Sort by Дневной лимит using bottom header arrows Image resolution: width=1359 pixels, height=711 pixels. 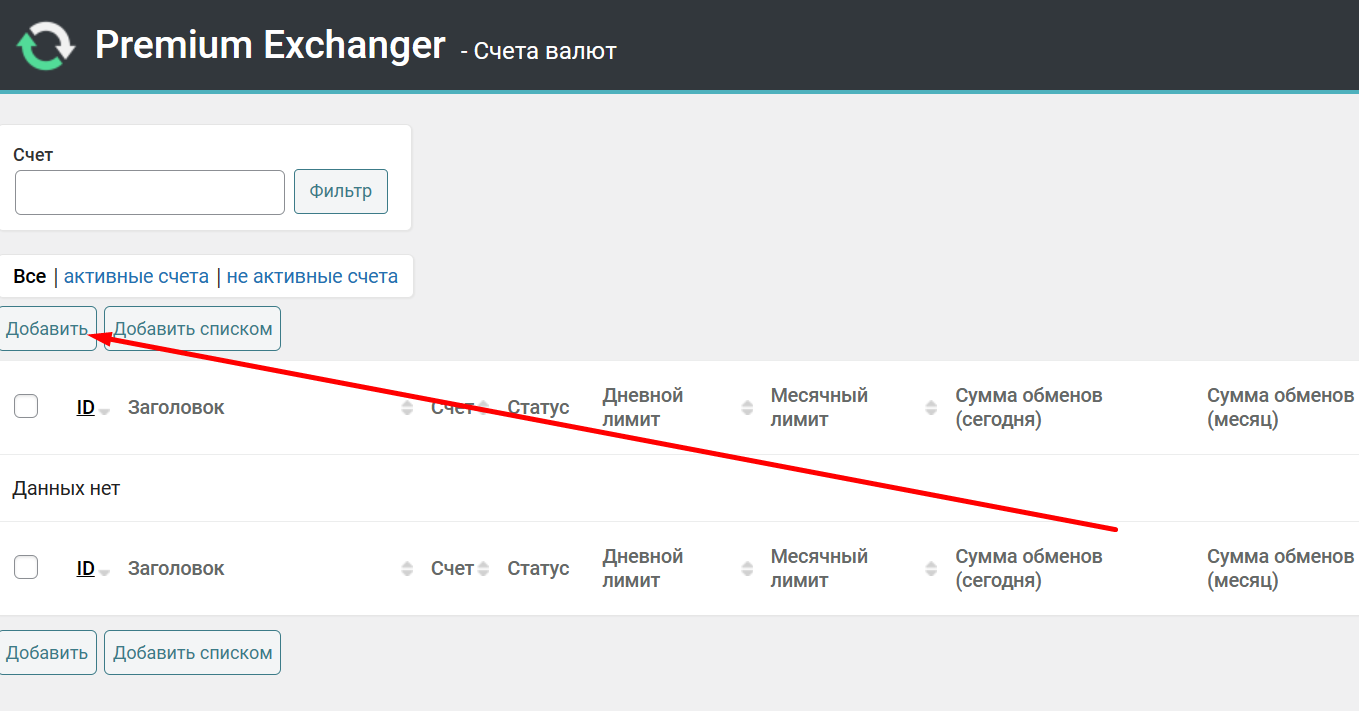[747, 569]
